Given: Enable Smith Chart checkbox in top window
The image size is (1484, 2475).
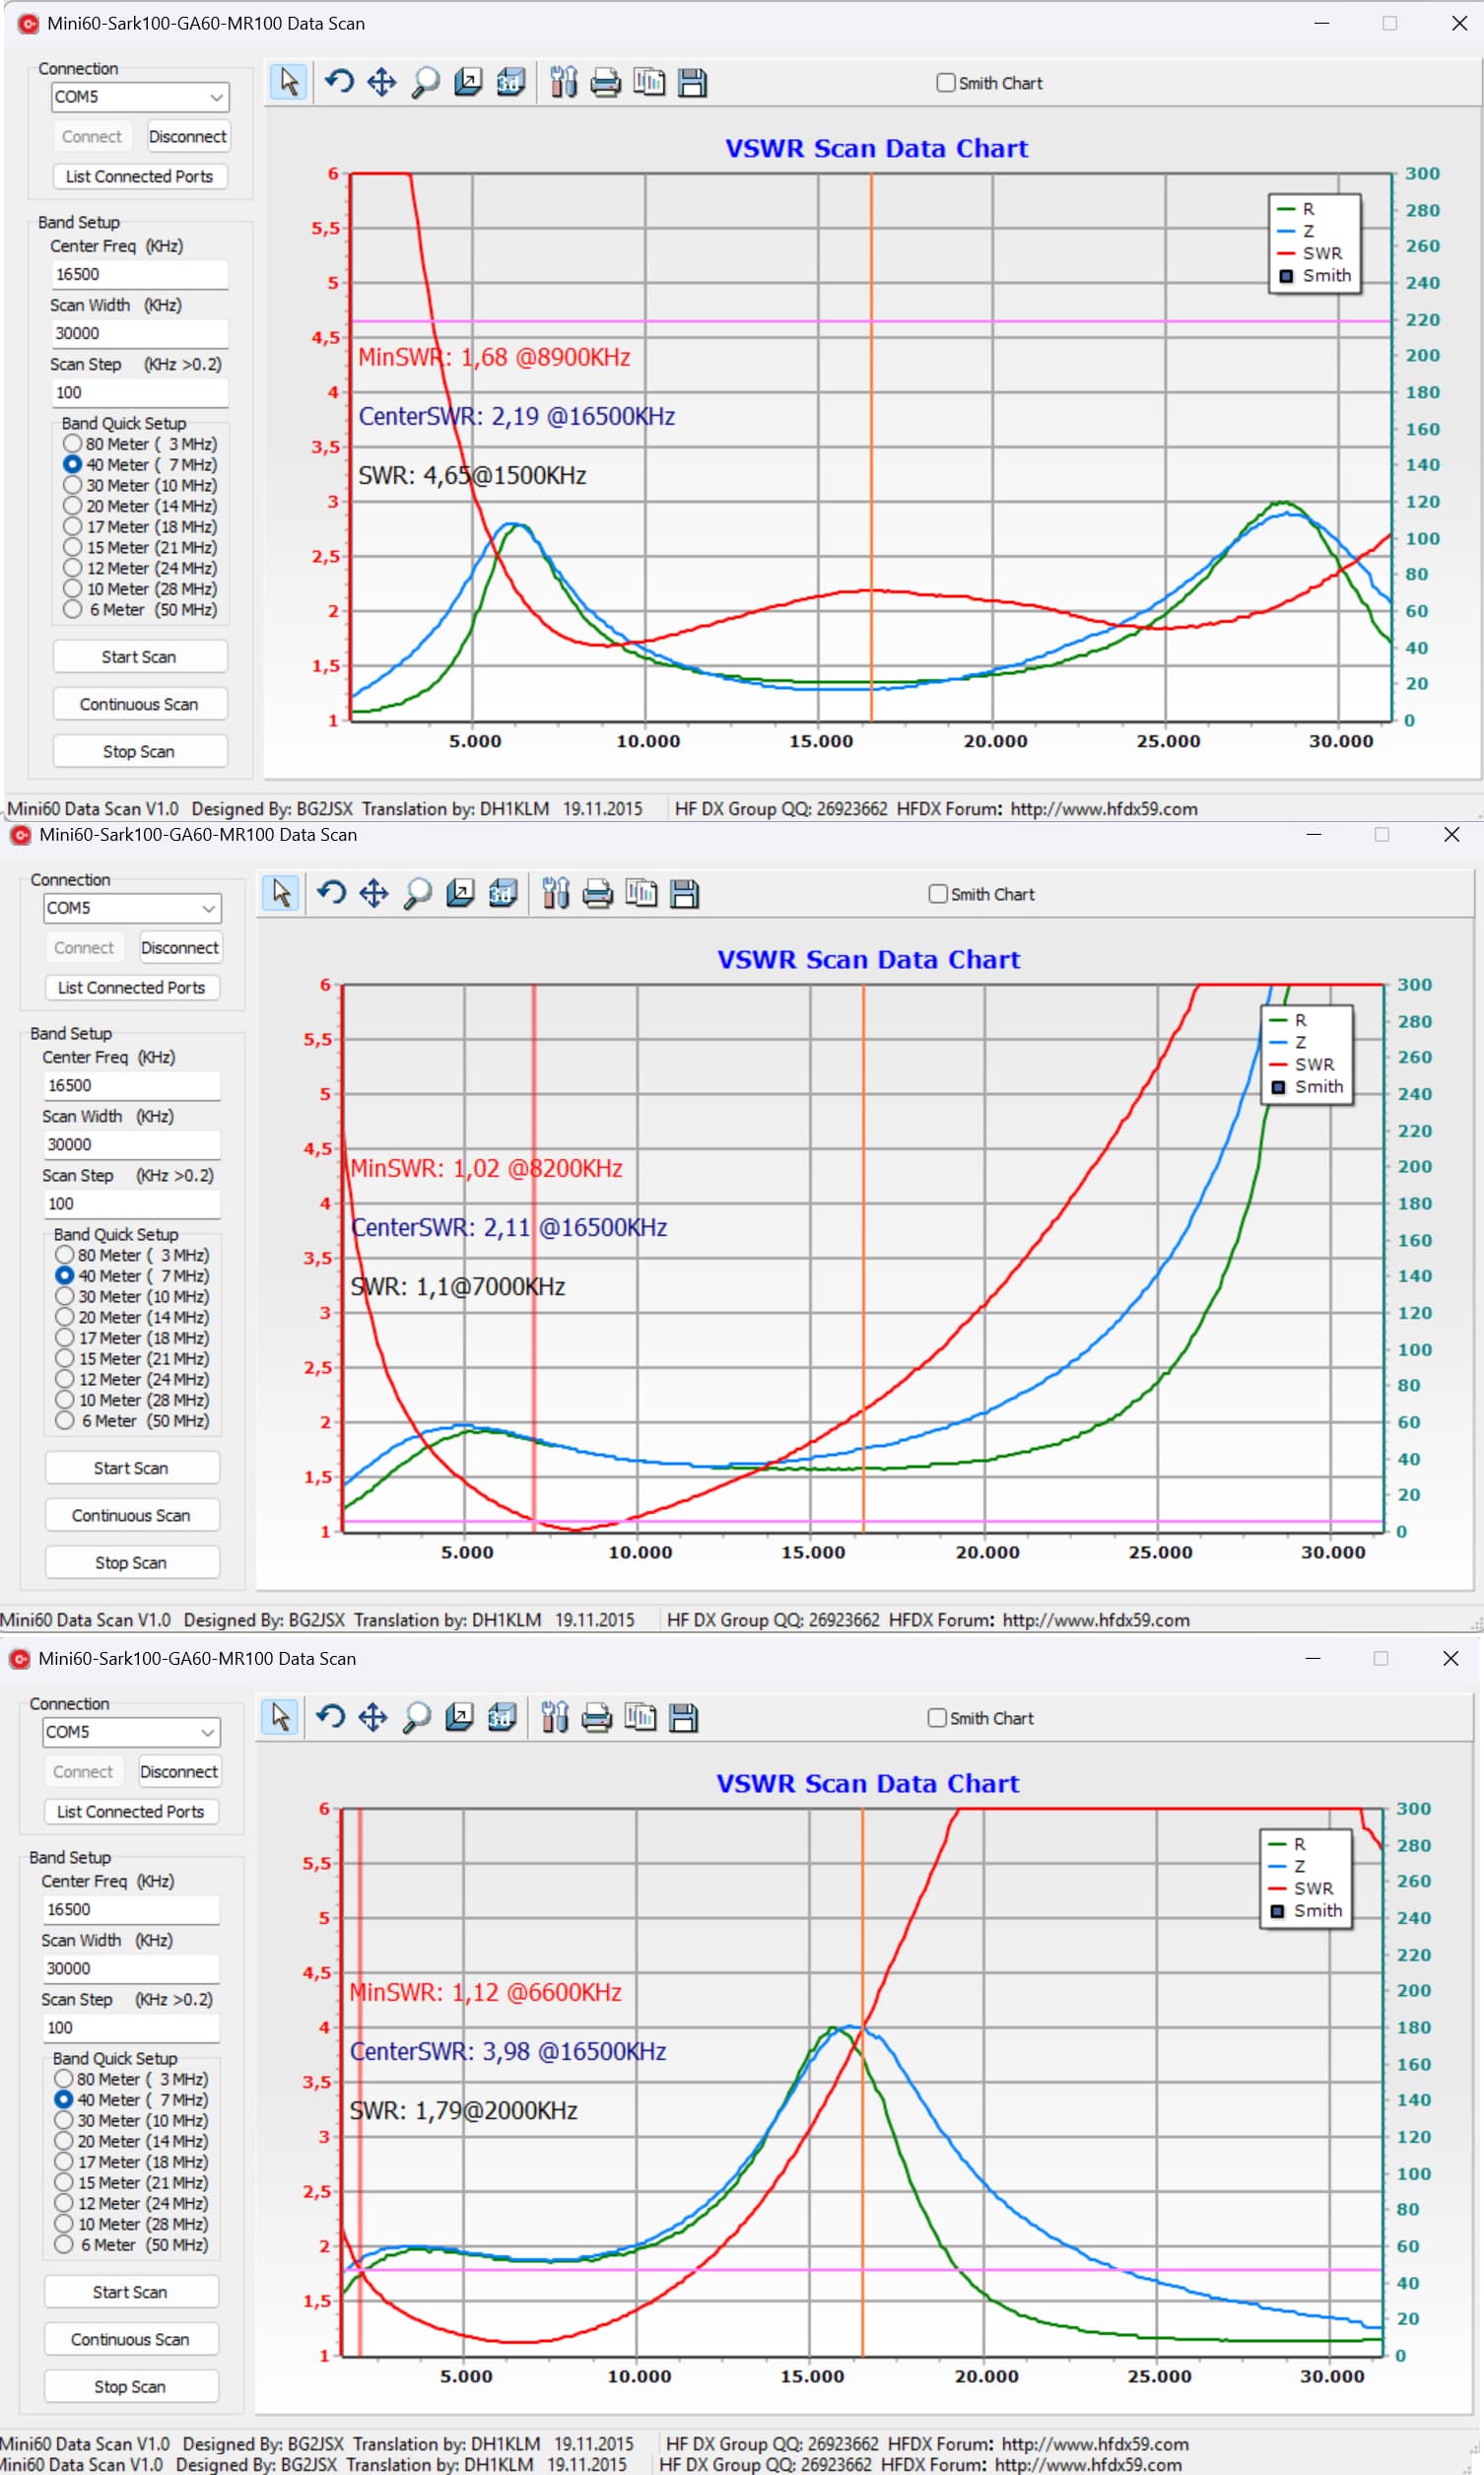Looking at the screenshot, I should 945,83.
